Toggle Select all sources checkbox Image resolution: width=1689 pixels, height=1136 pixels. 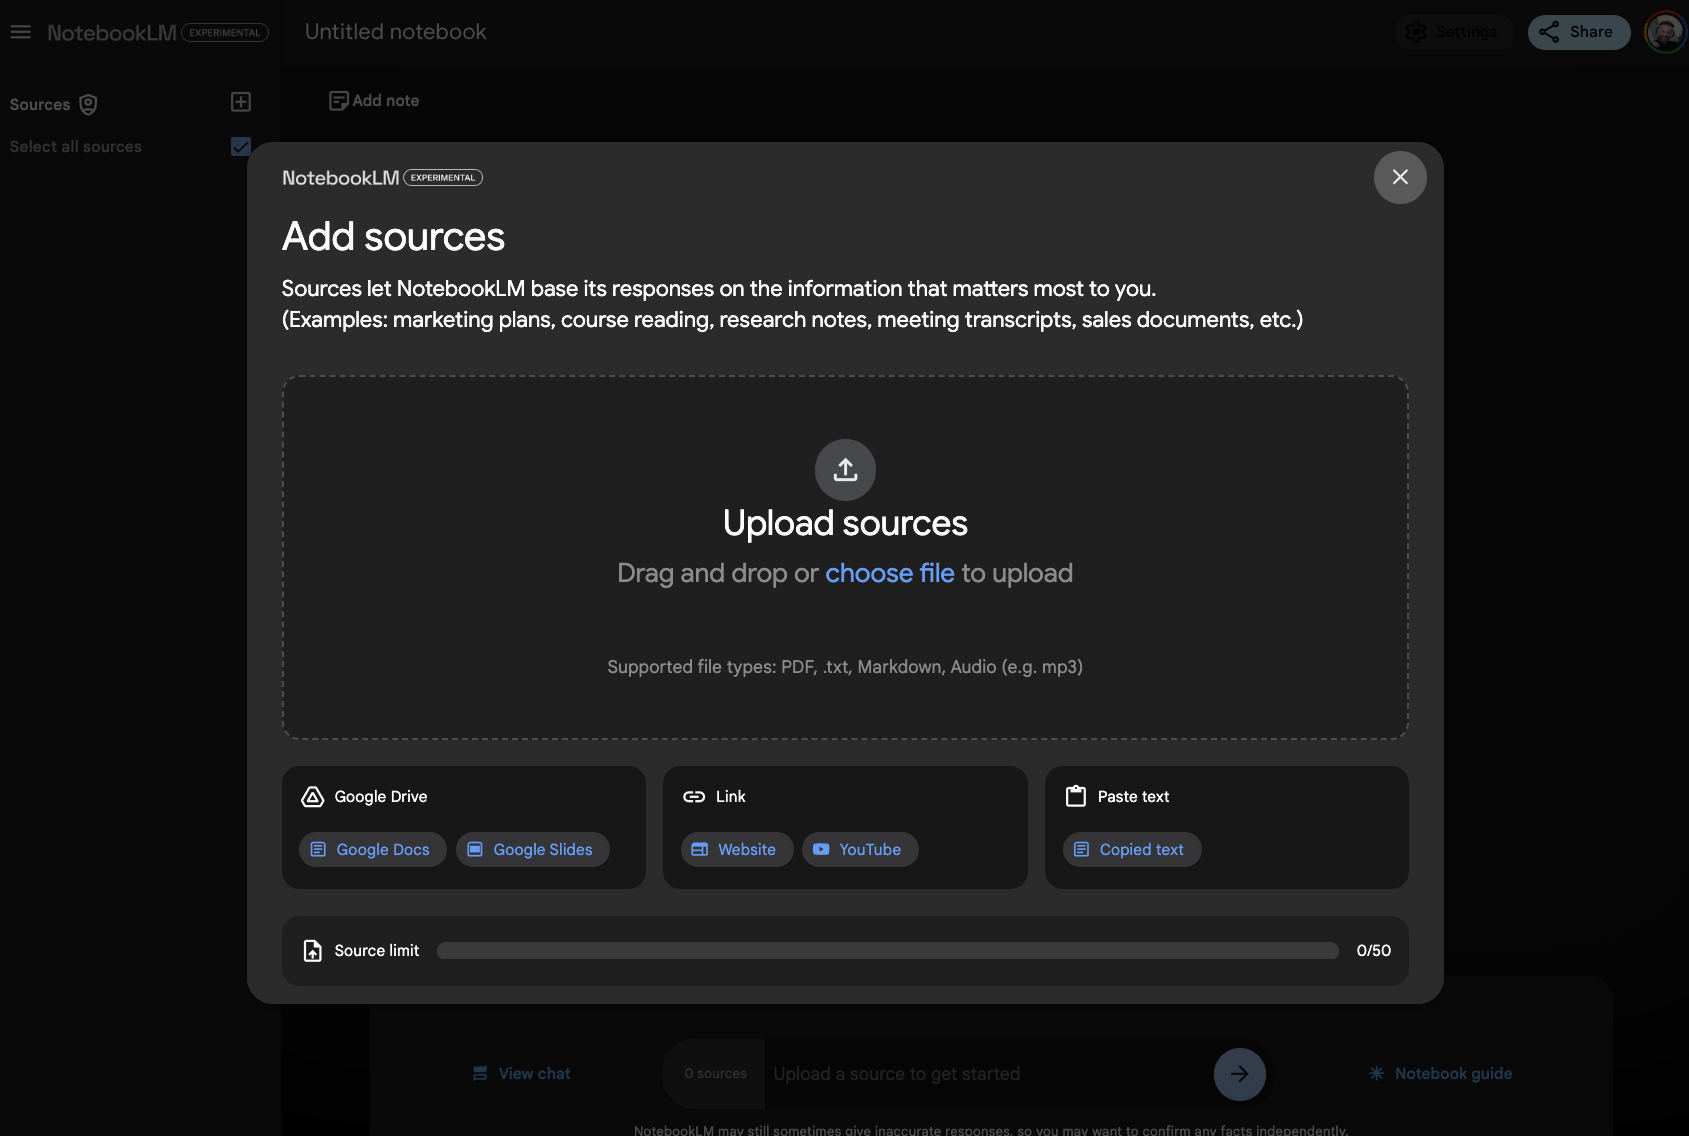coord(241,146)
